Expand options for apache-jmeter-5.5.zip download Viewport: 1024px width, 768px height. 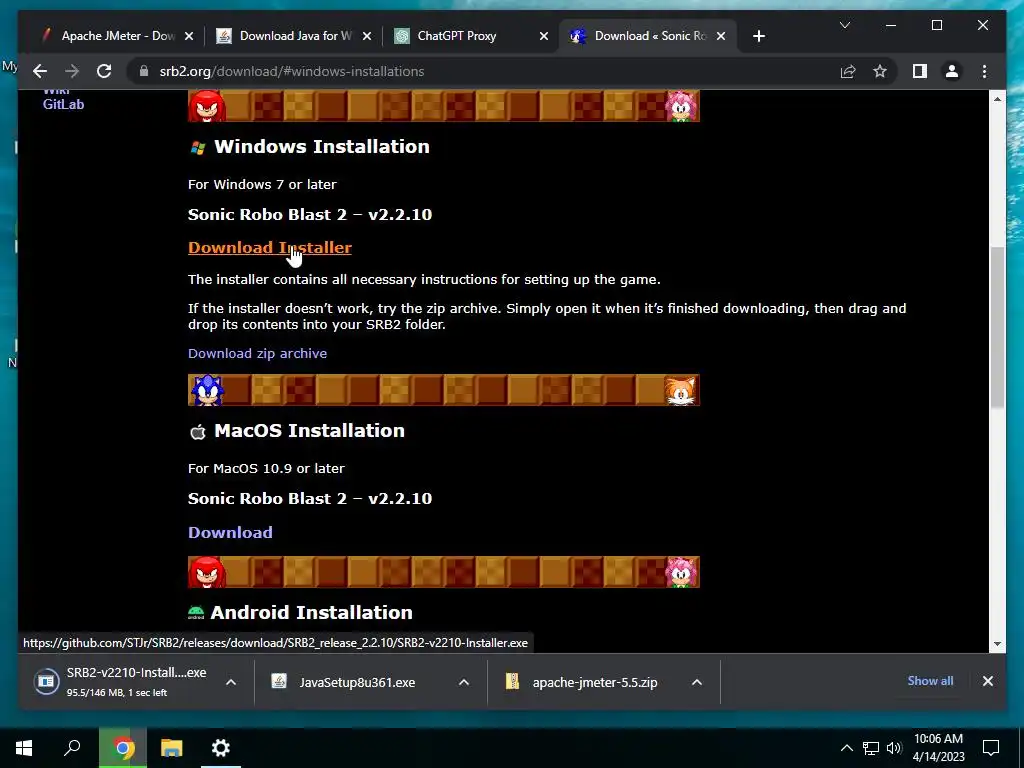697,682
